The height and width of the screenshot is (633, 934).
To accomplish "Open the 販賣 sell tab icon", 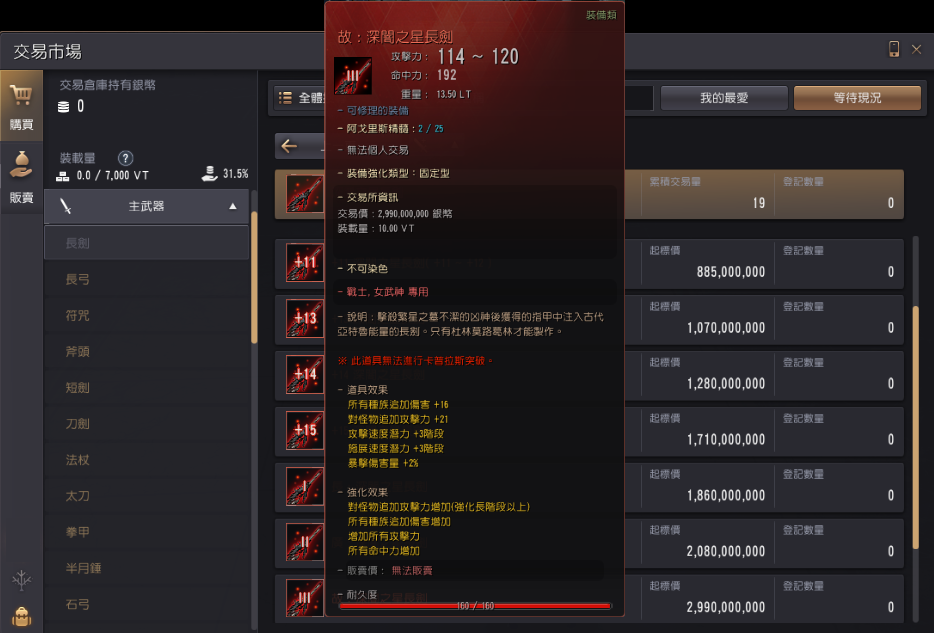I will pos(21,177).
